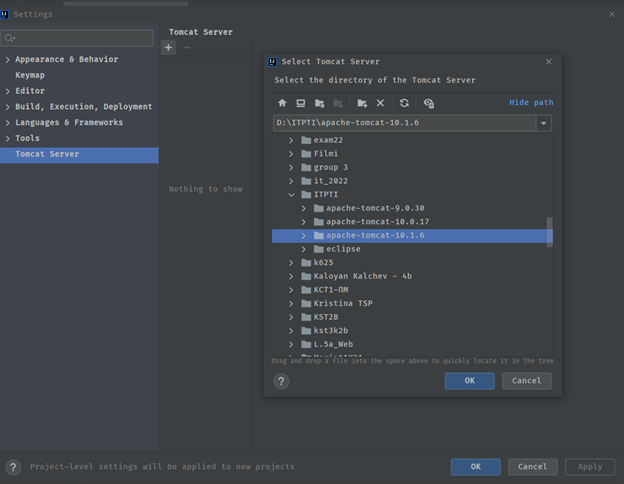The image size is (624, 484).
Task: Select kst3k2b folder
Action: click(331, 331)
